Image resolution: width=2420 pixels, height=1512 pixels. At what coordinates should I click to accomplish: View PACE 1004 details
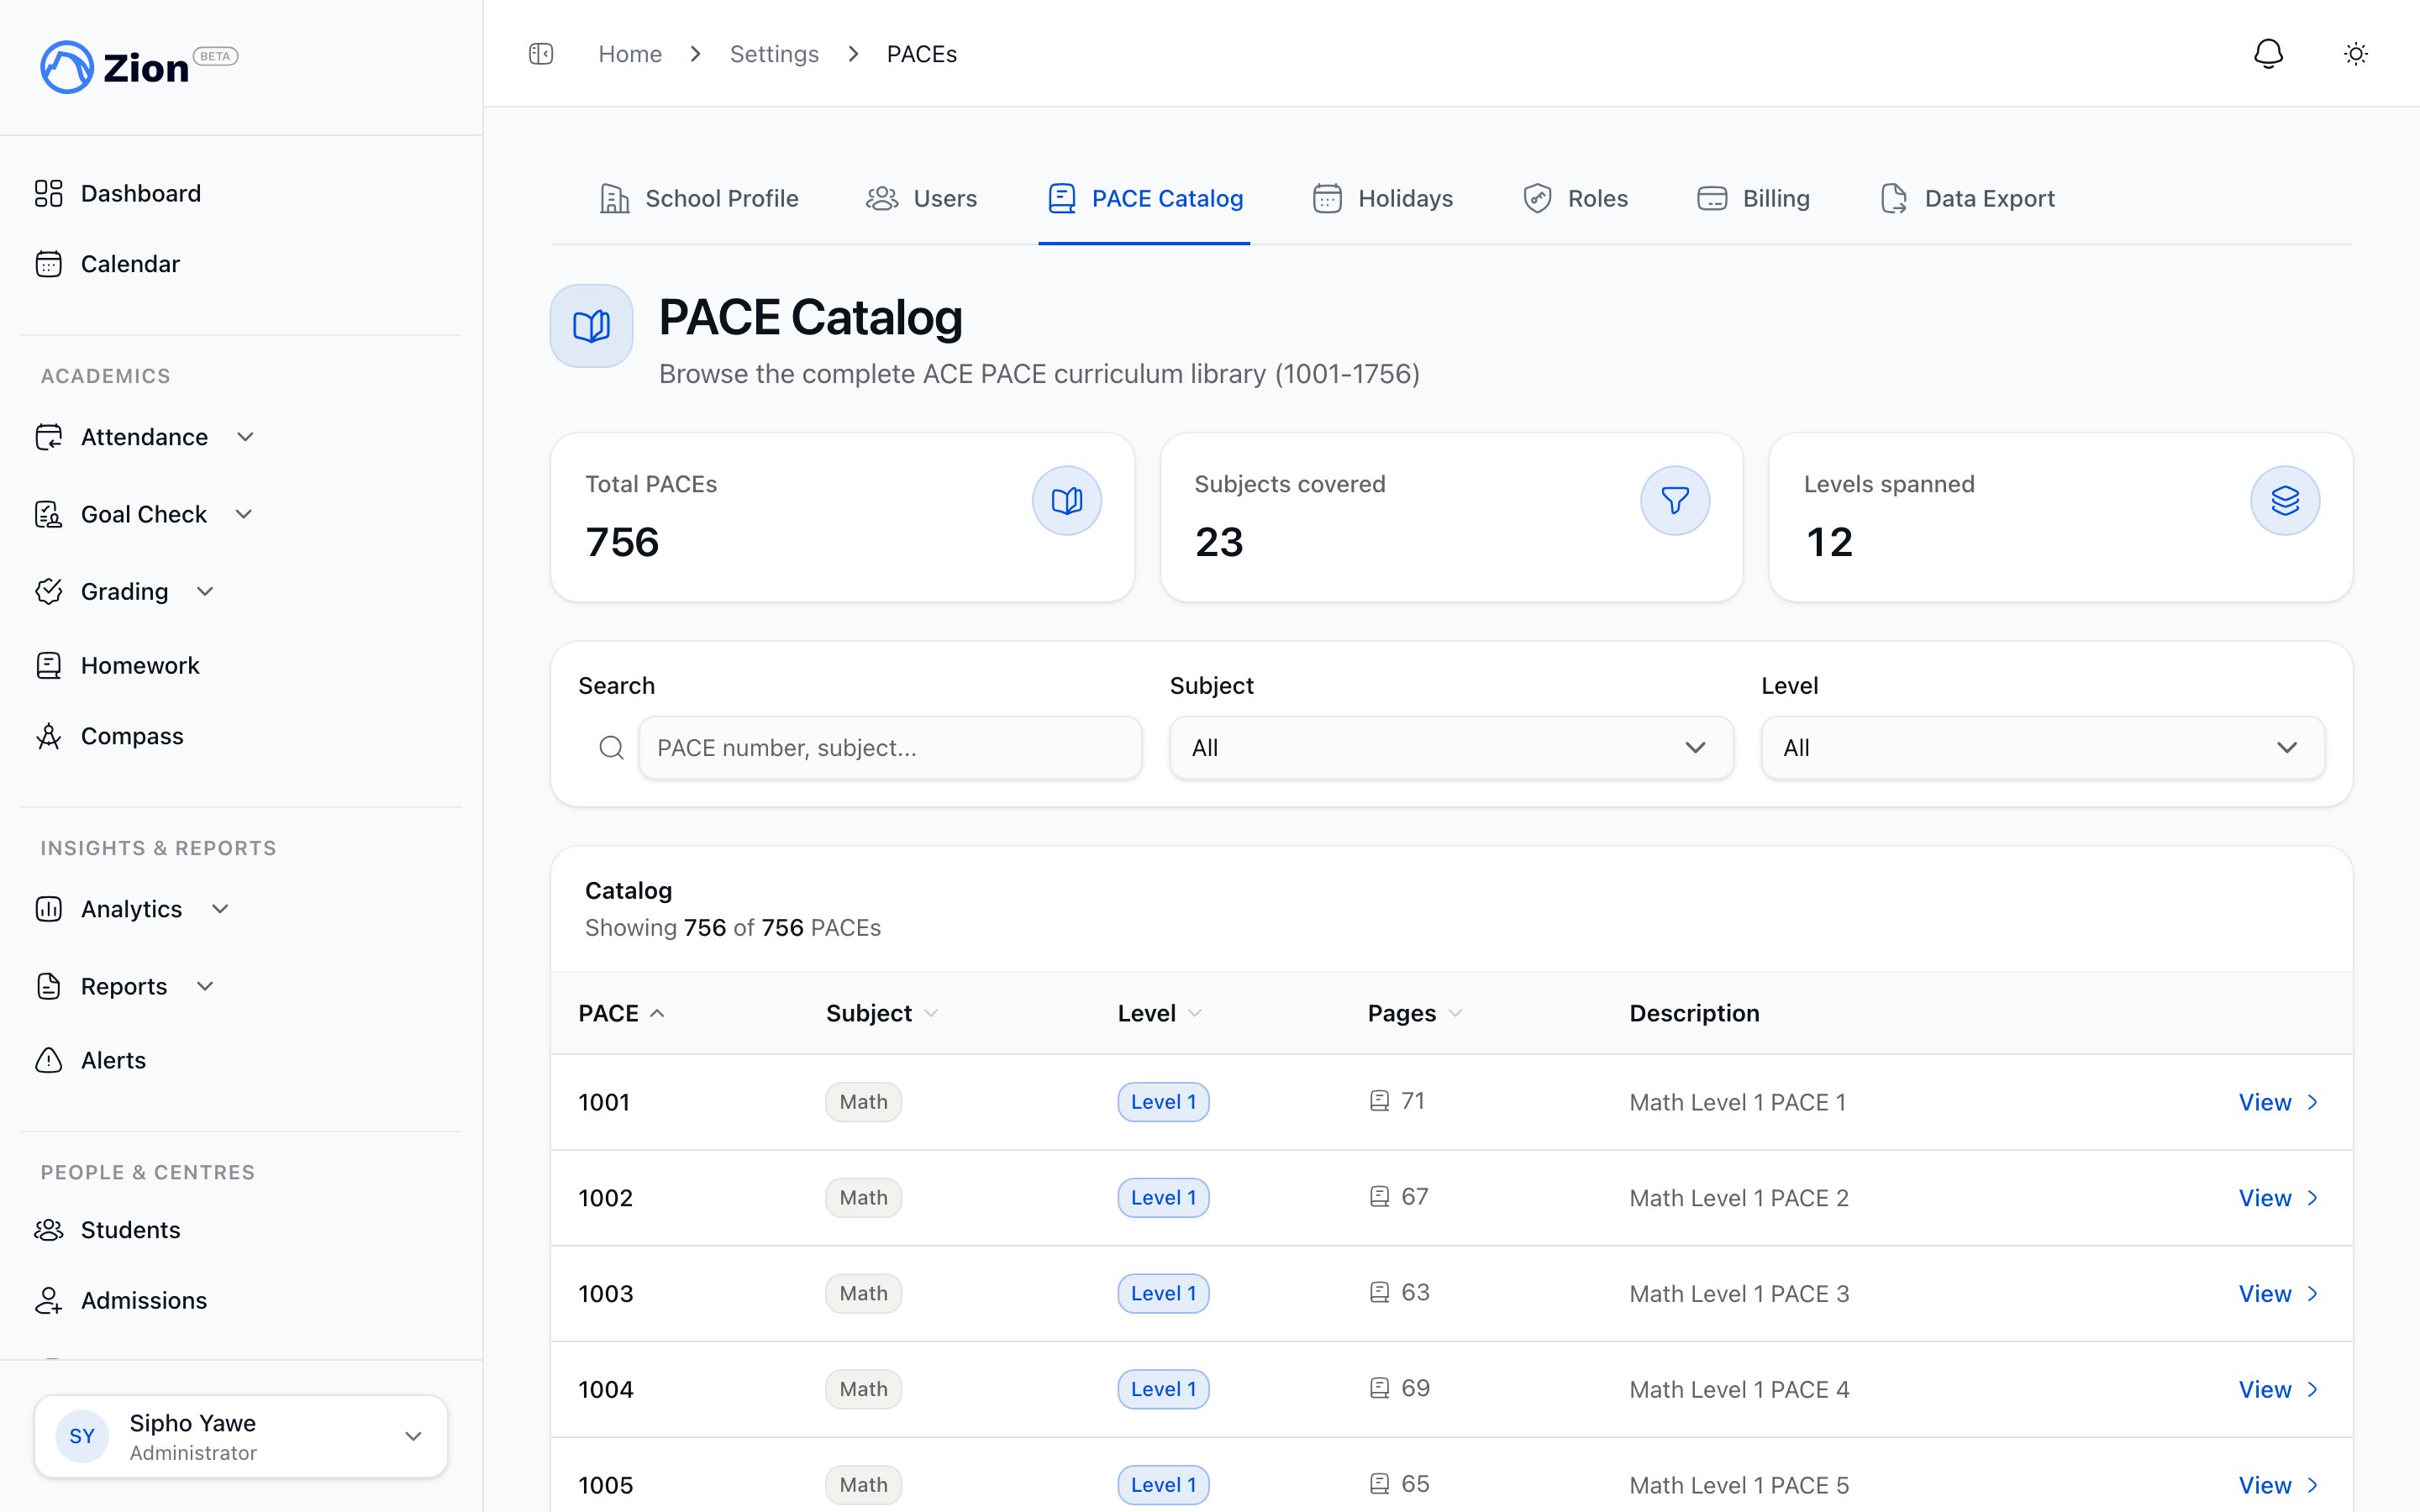tap(2278, 1389)
